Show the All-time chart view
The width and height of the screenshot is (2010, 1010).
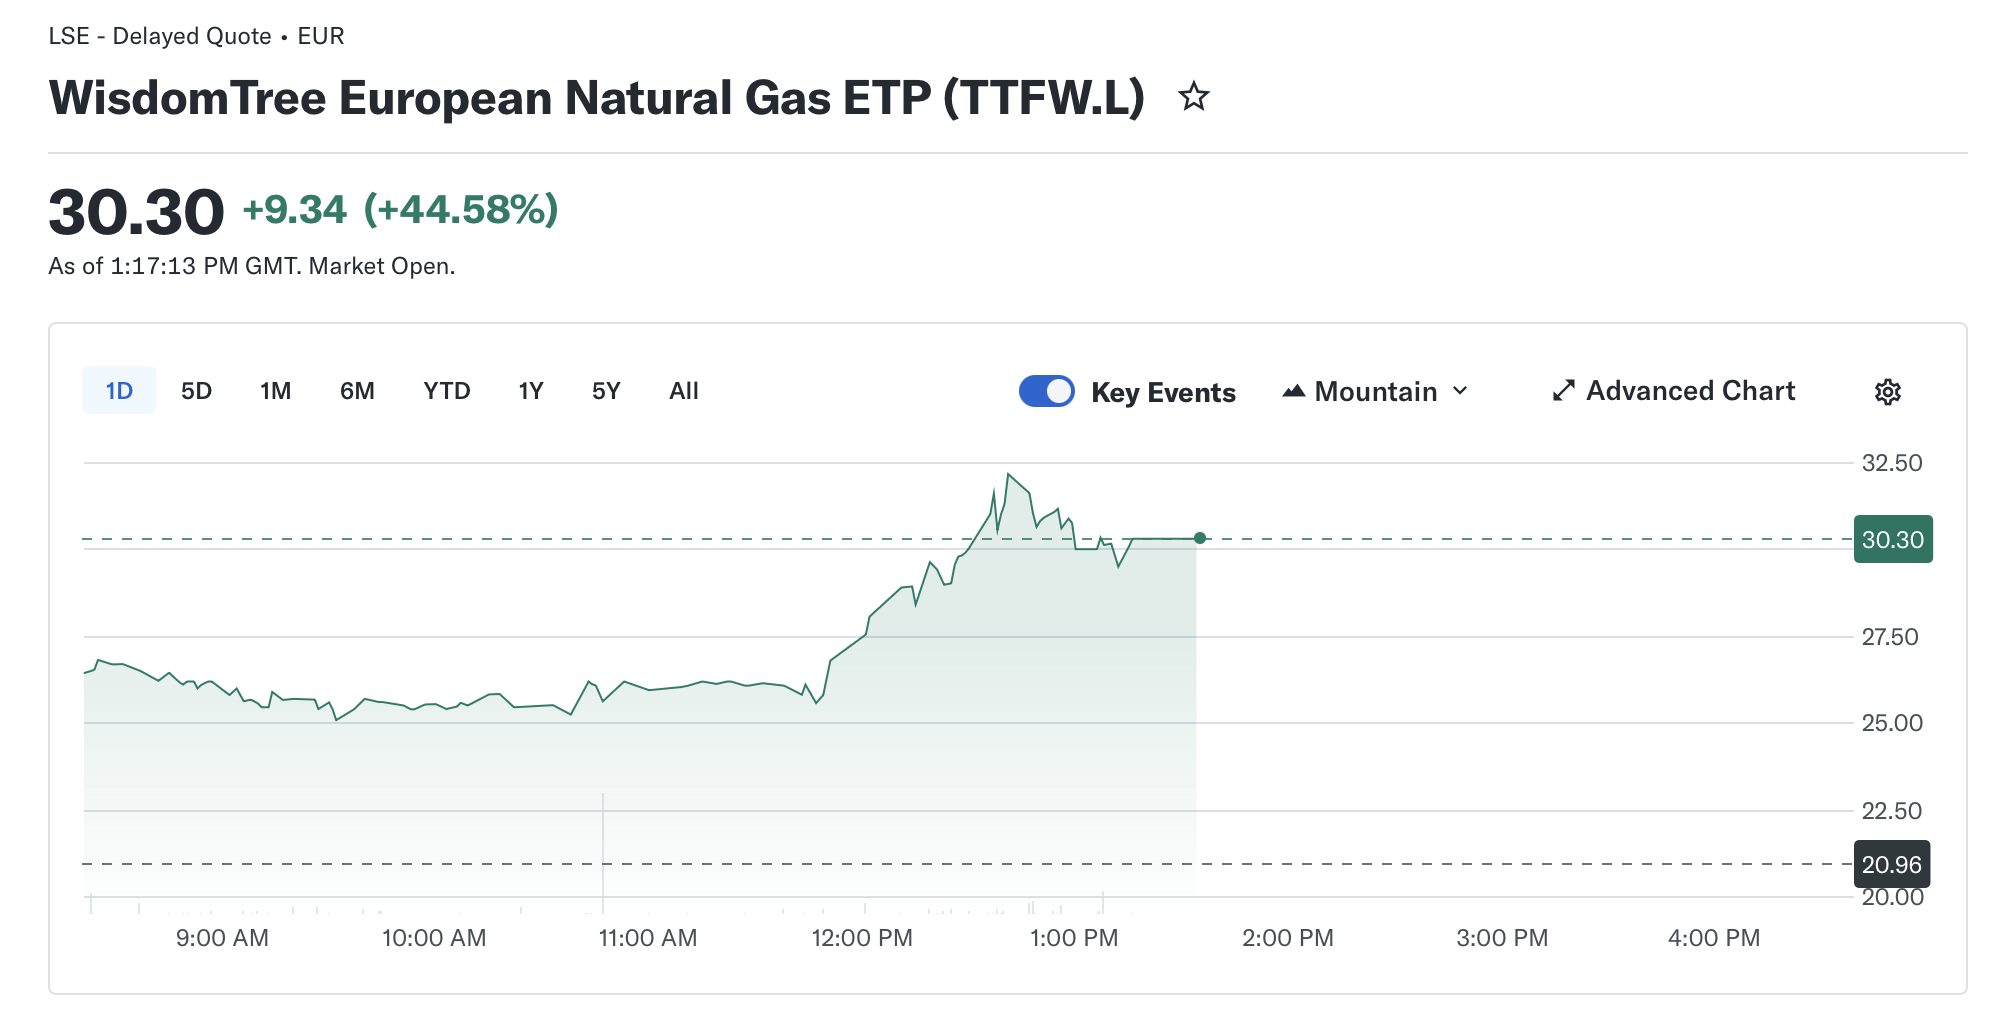(684, 391)
